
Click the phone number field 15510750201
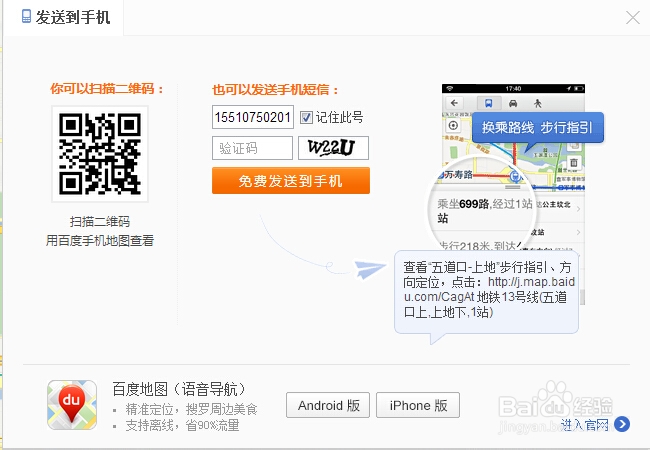(252, 117)
